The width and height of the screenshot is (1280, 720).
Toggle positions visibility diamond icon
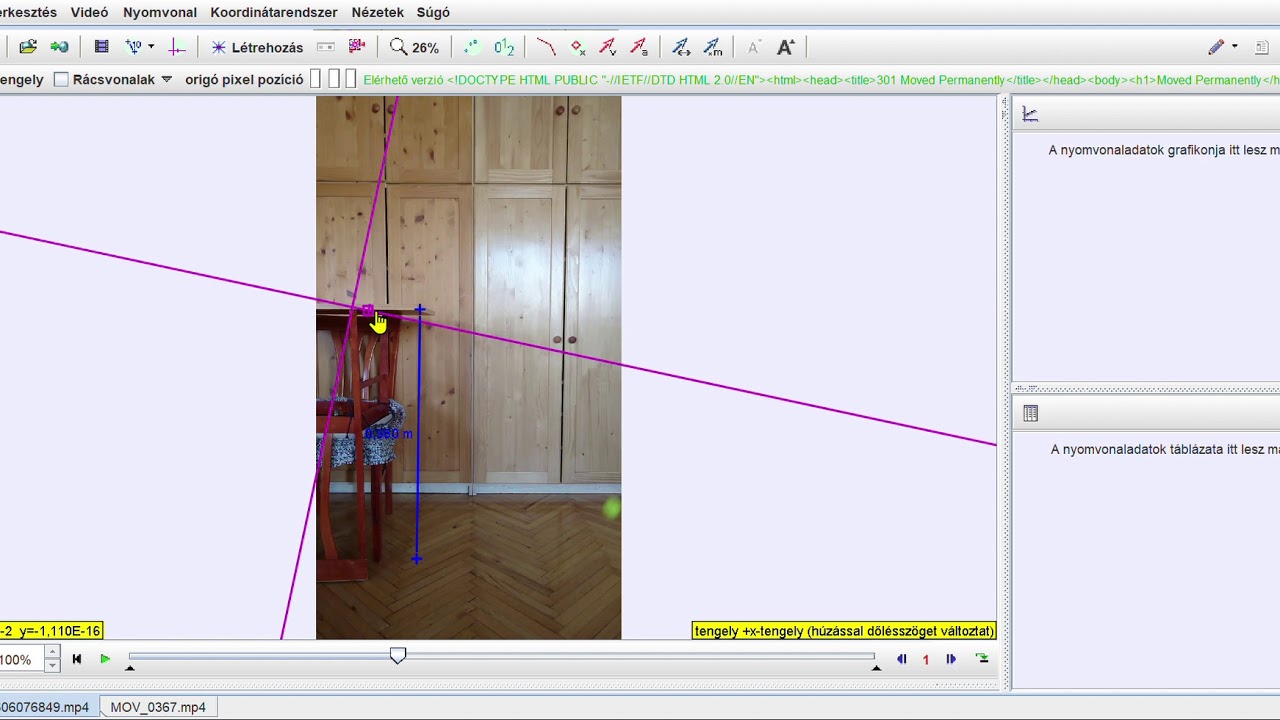[577, 47]
